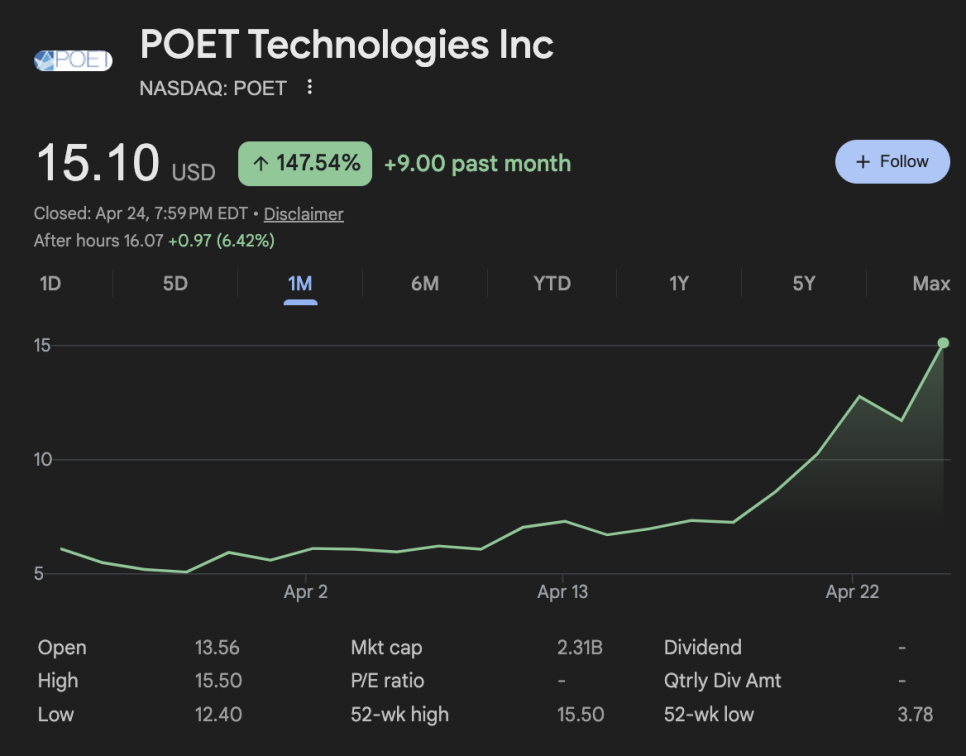Screen dimensions: 966x756
Task: Click the POET company logo icon
Action: click(73, 61)
